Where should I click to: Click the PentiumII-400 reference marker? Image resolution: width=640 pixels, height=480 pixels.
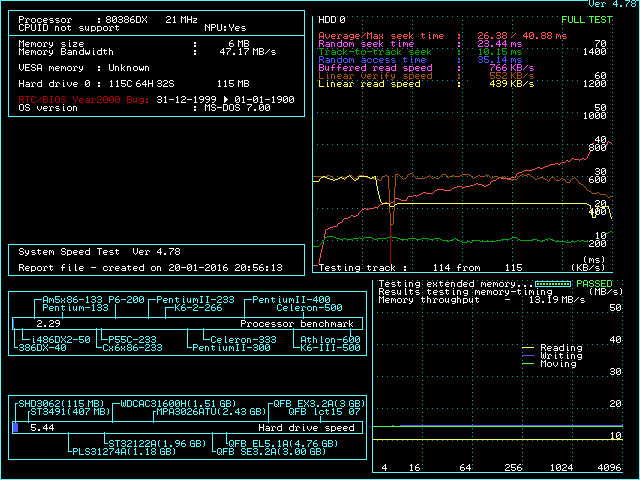(290, 300)
